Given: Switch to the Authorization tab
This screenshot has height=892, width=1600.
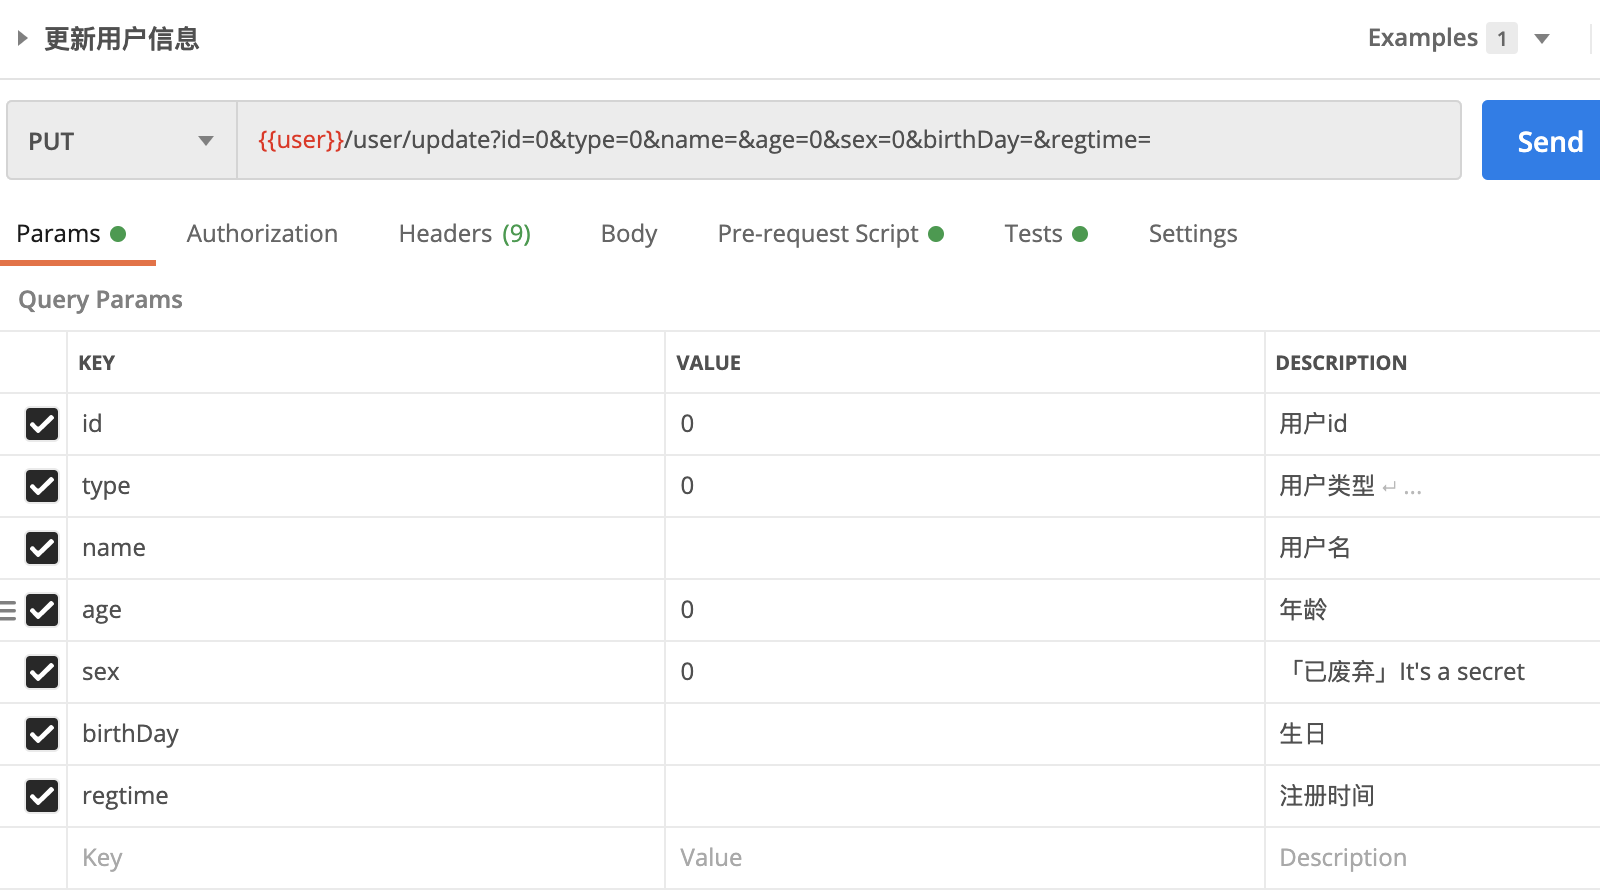Looking at the screenshot, I should click(262, 234).
